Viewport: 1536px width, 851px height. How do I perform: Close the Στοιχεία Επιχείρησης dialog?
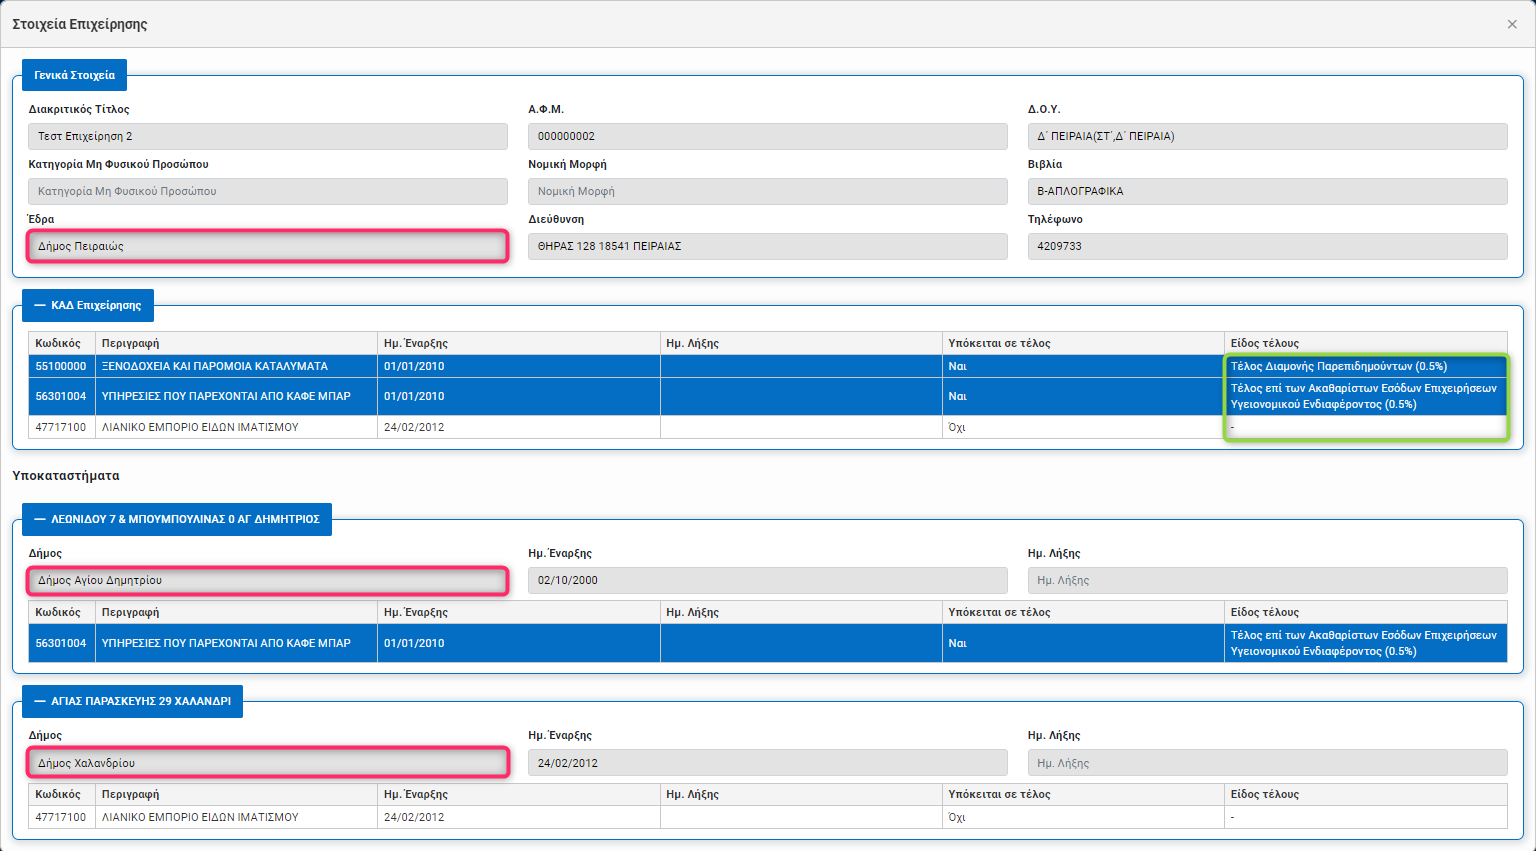1512,24
